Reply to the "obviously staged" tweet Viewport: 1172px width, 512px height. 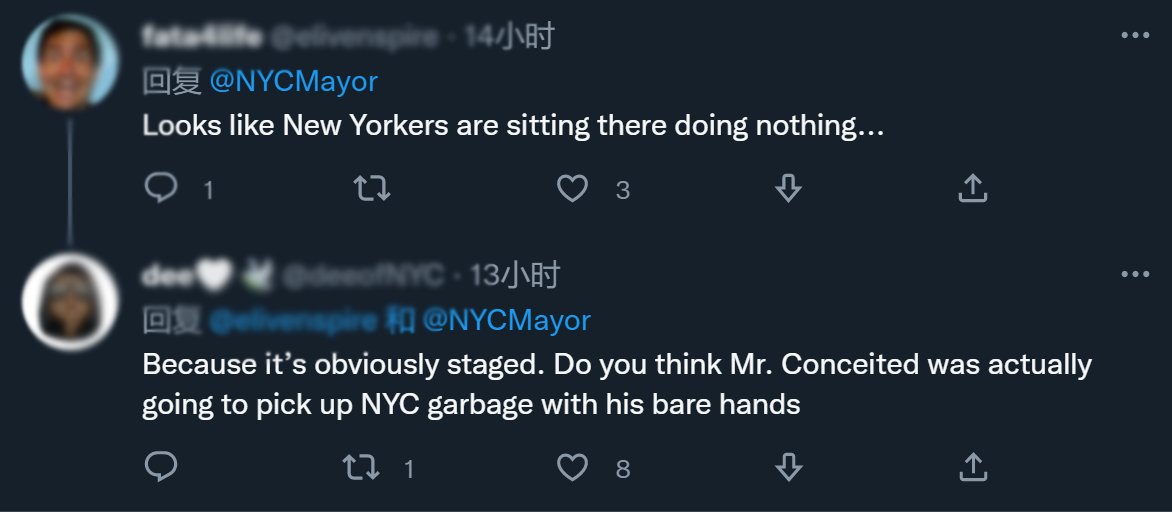click(x=161, y=466)
